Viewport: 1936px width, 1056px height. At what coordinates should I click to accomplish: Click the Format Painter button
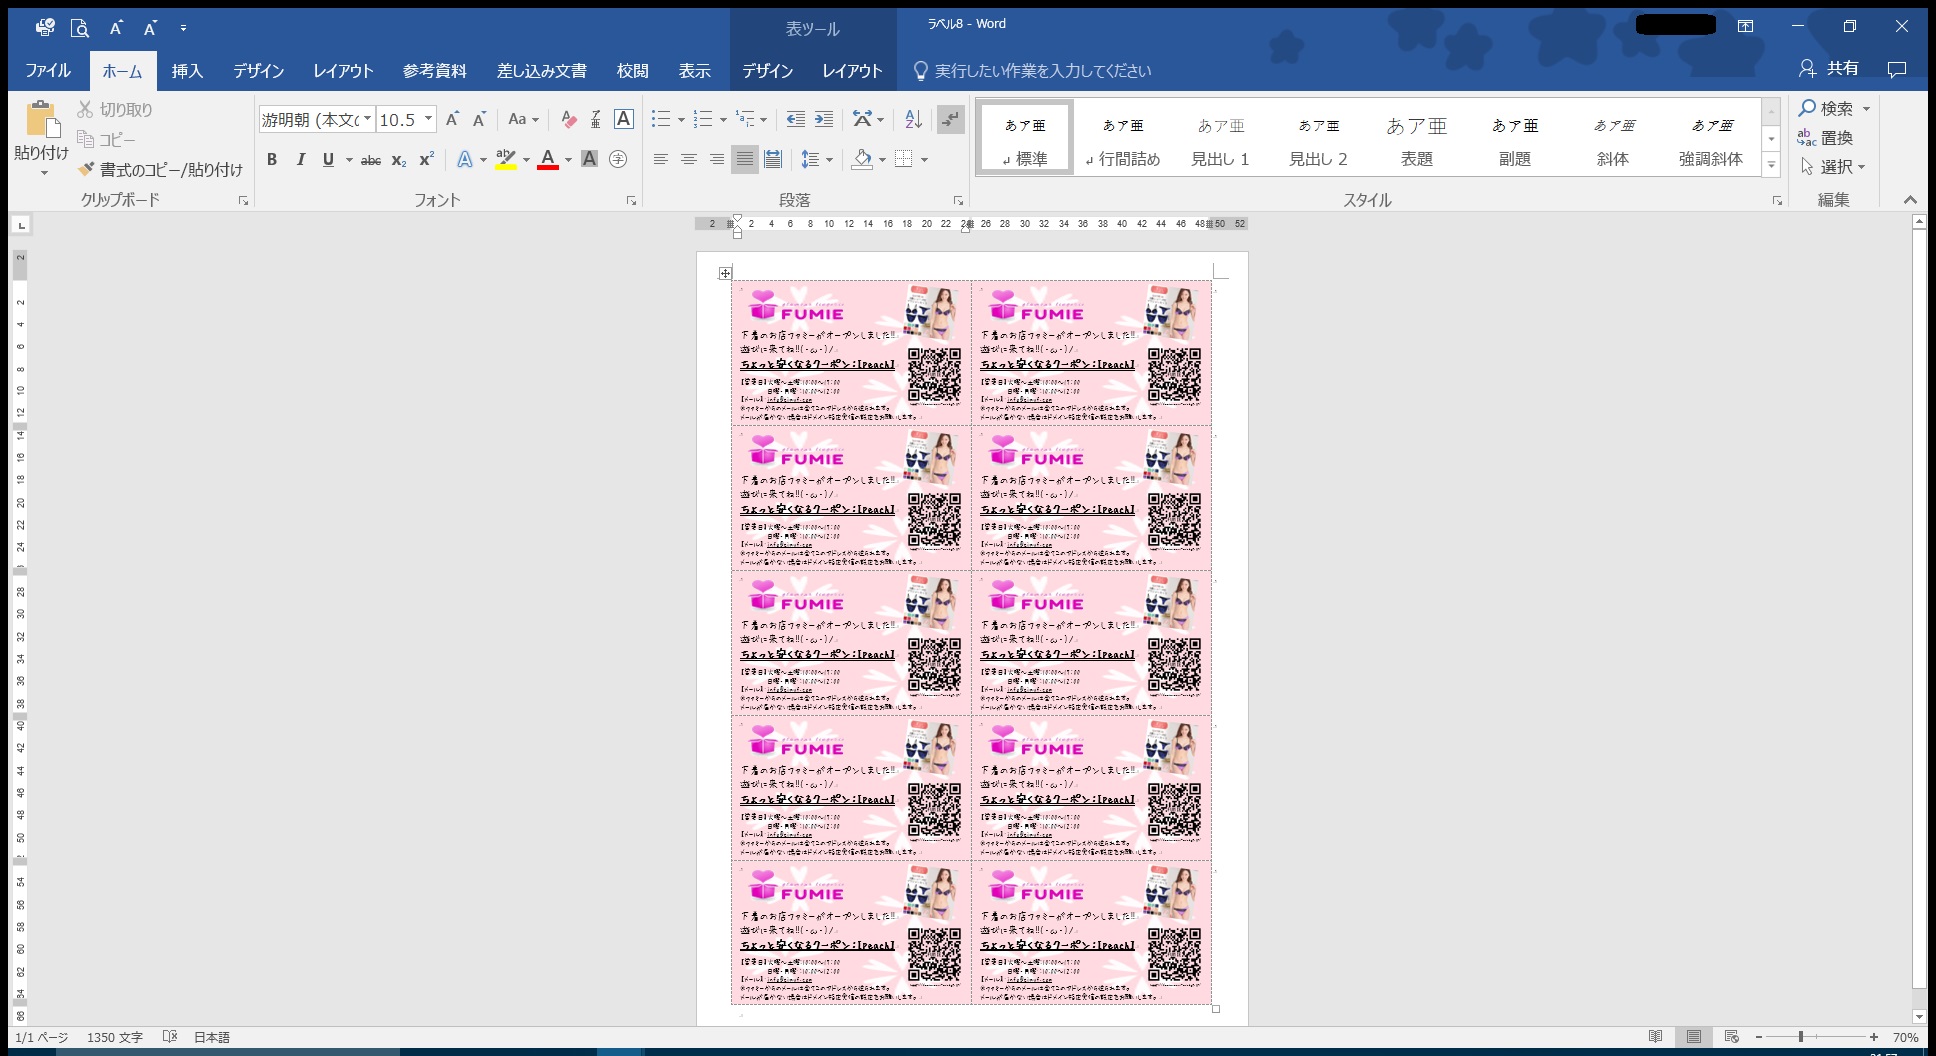click(160, 170)
